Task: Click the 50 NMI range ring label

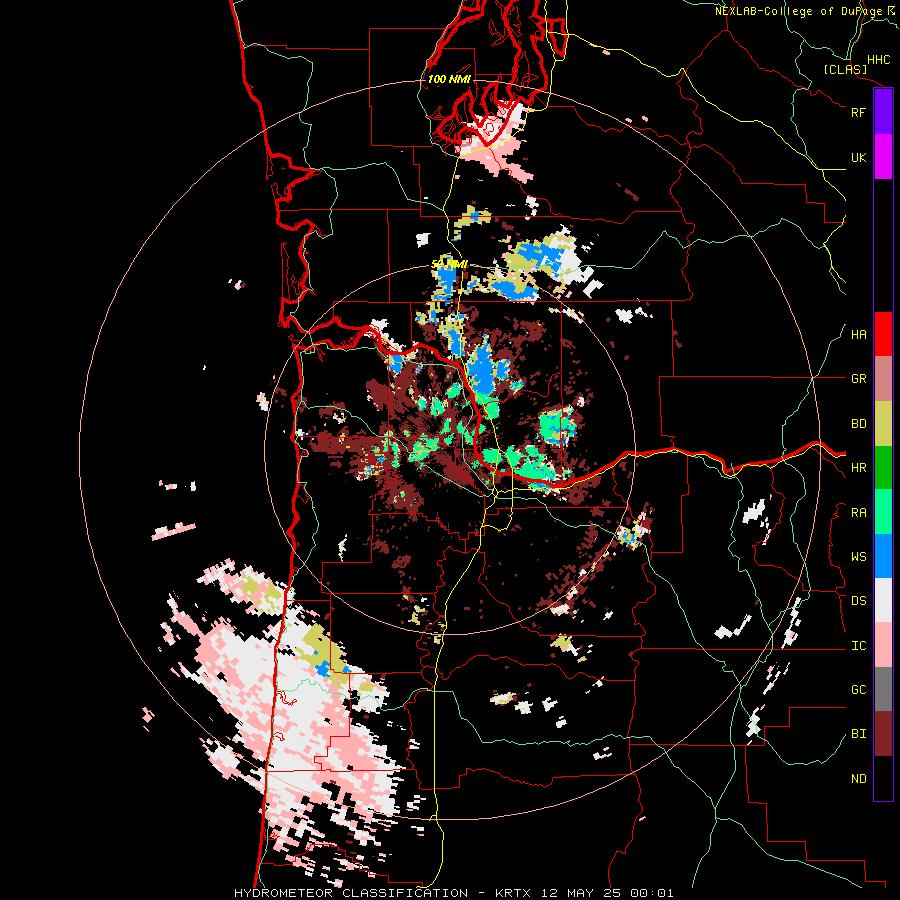Action: [x=449, y=264]
